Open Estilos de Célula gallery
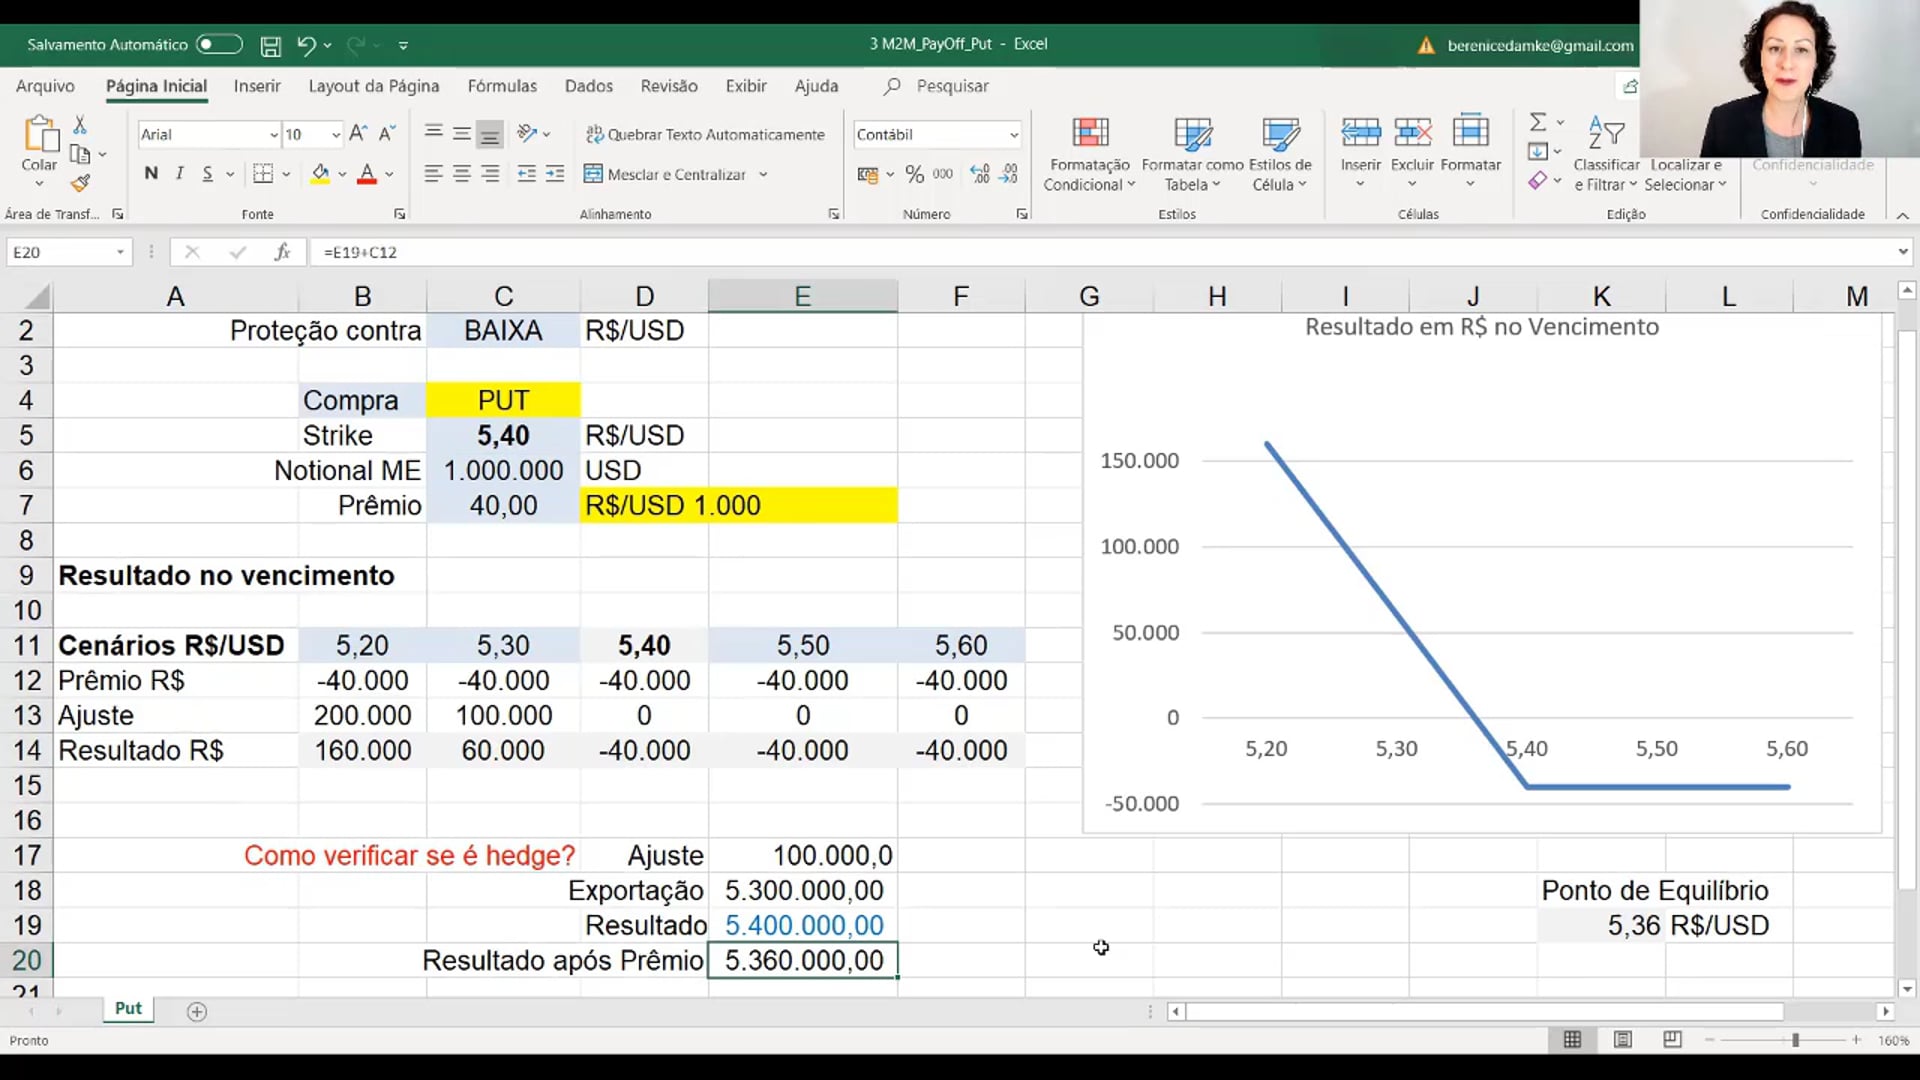The height and width of the screenshot is (1080, 1920). pyautogui.click(x=1280, y=154)
